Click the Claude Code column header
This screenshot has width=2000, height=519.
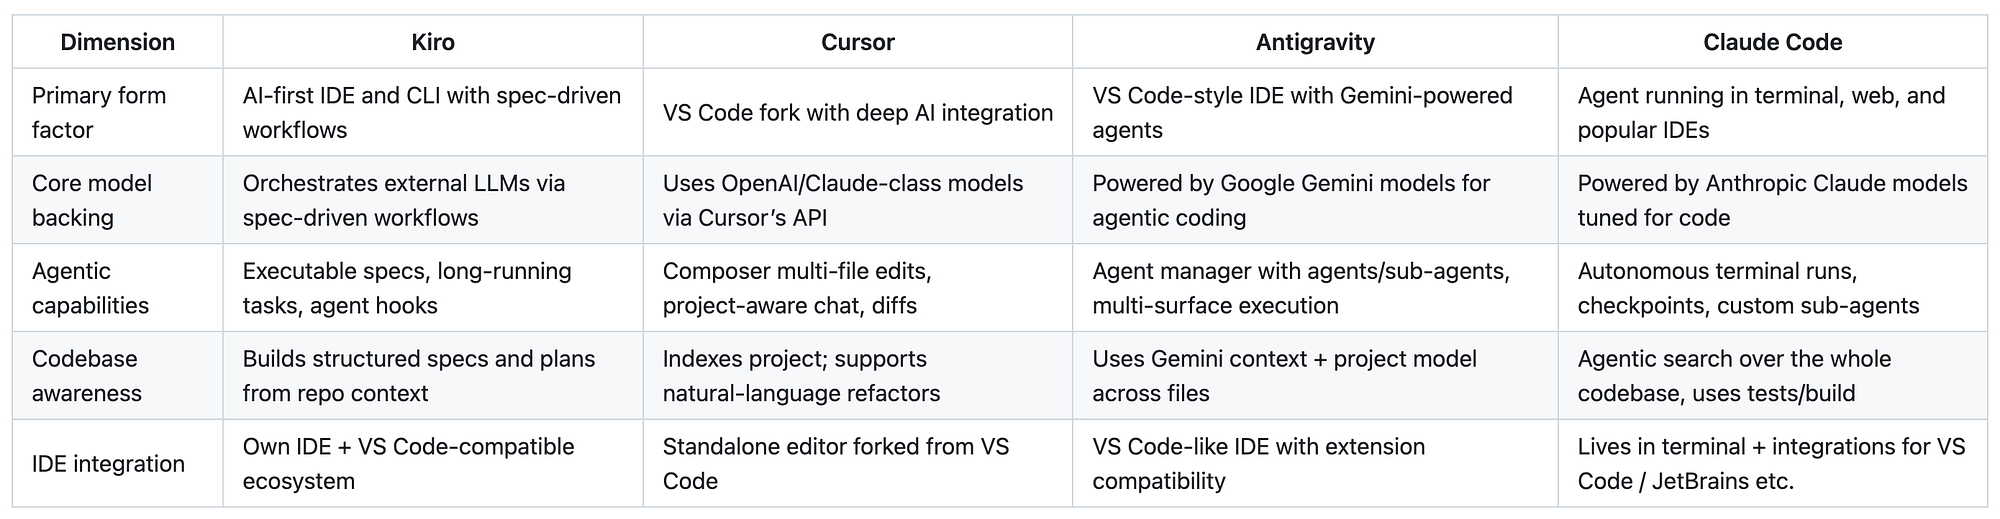tap(1773, 42)
